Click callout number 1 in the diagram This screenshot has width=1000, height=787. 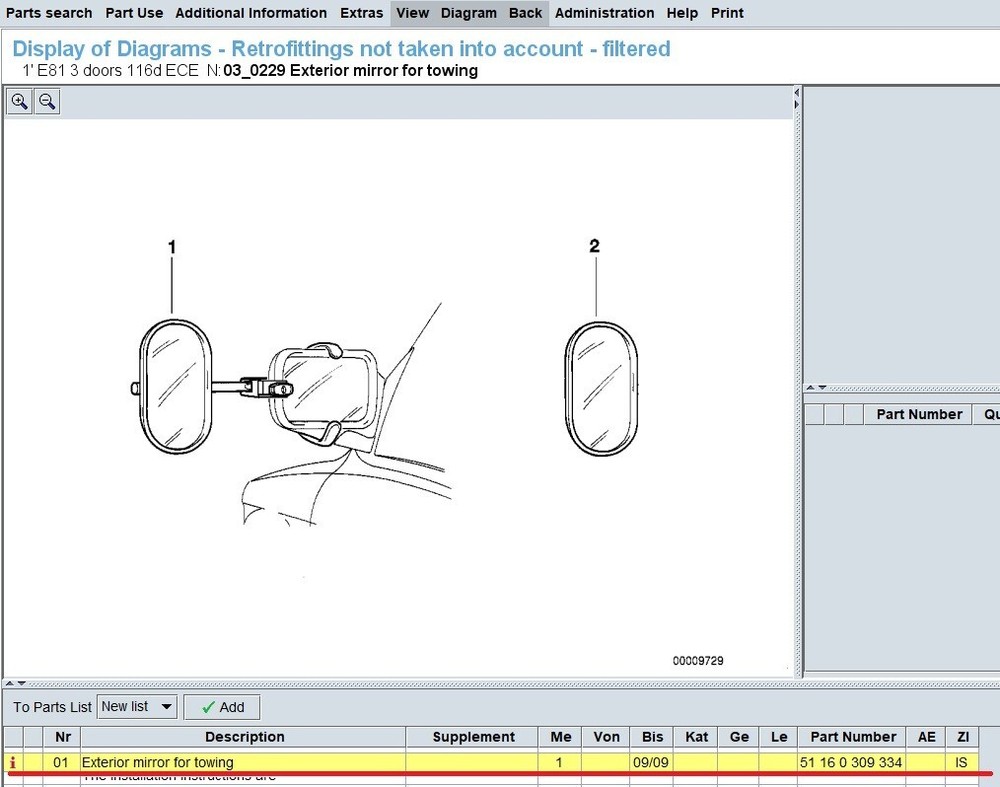(x=172, y=246)
